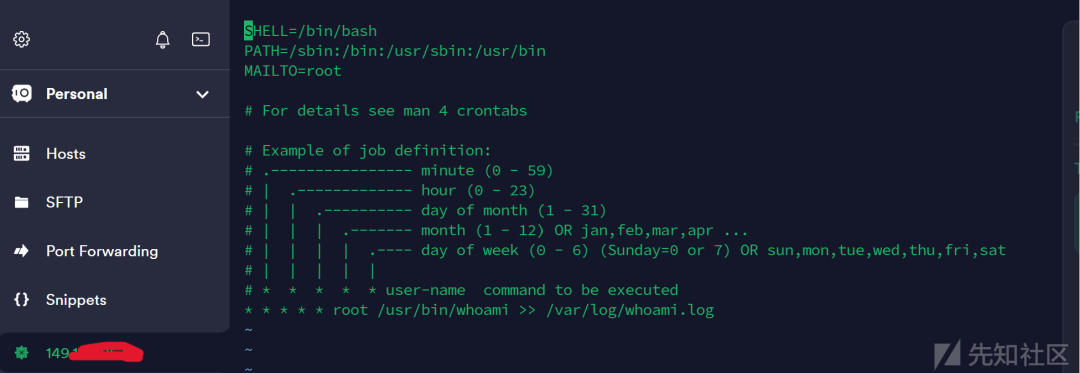Image resolution: width=1080 pixels, height=373 pixels.
Task: Open the Snippets section
Action: point(76,300)
